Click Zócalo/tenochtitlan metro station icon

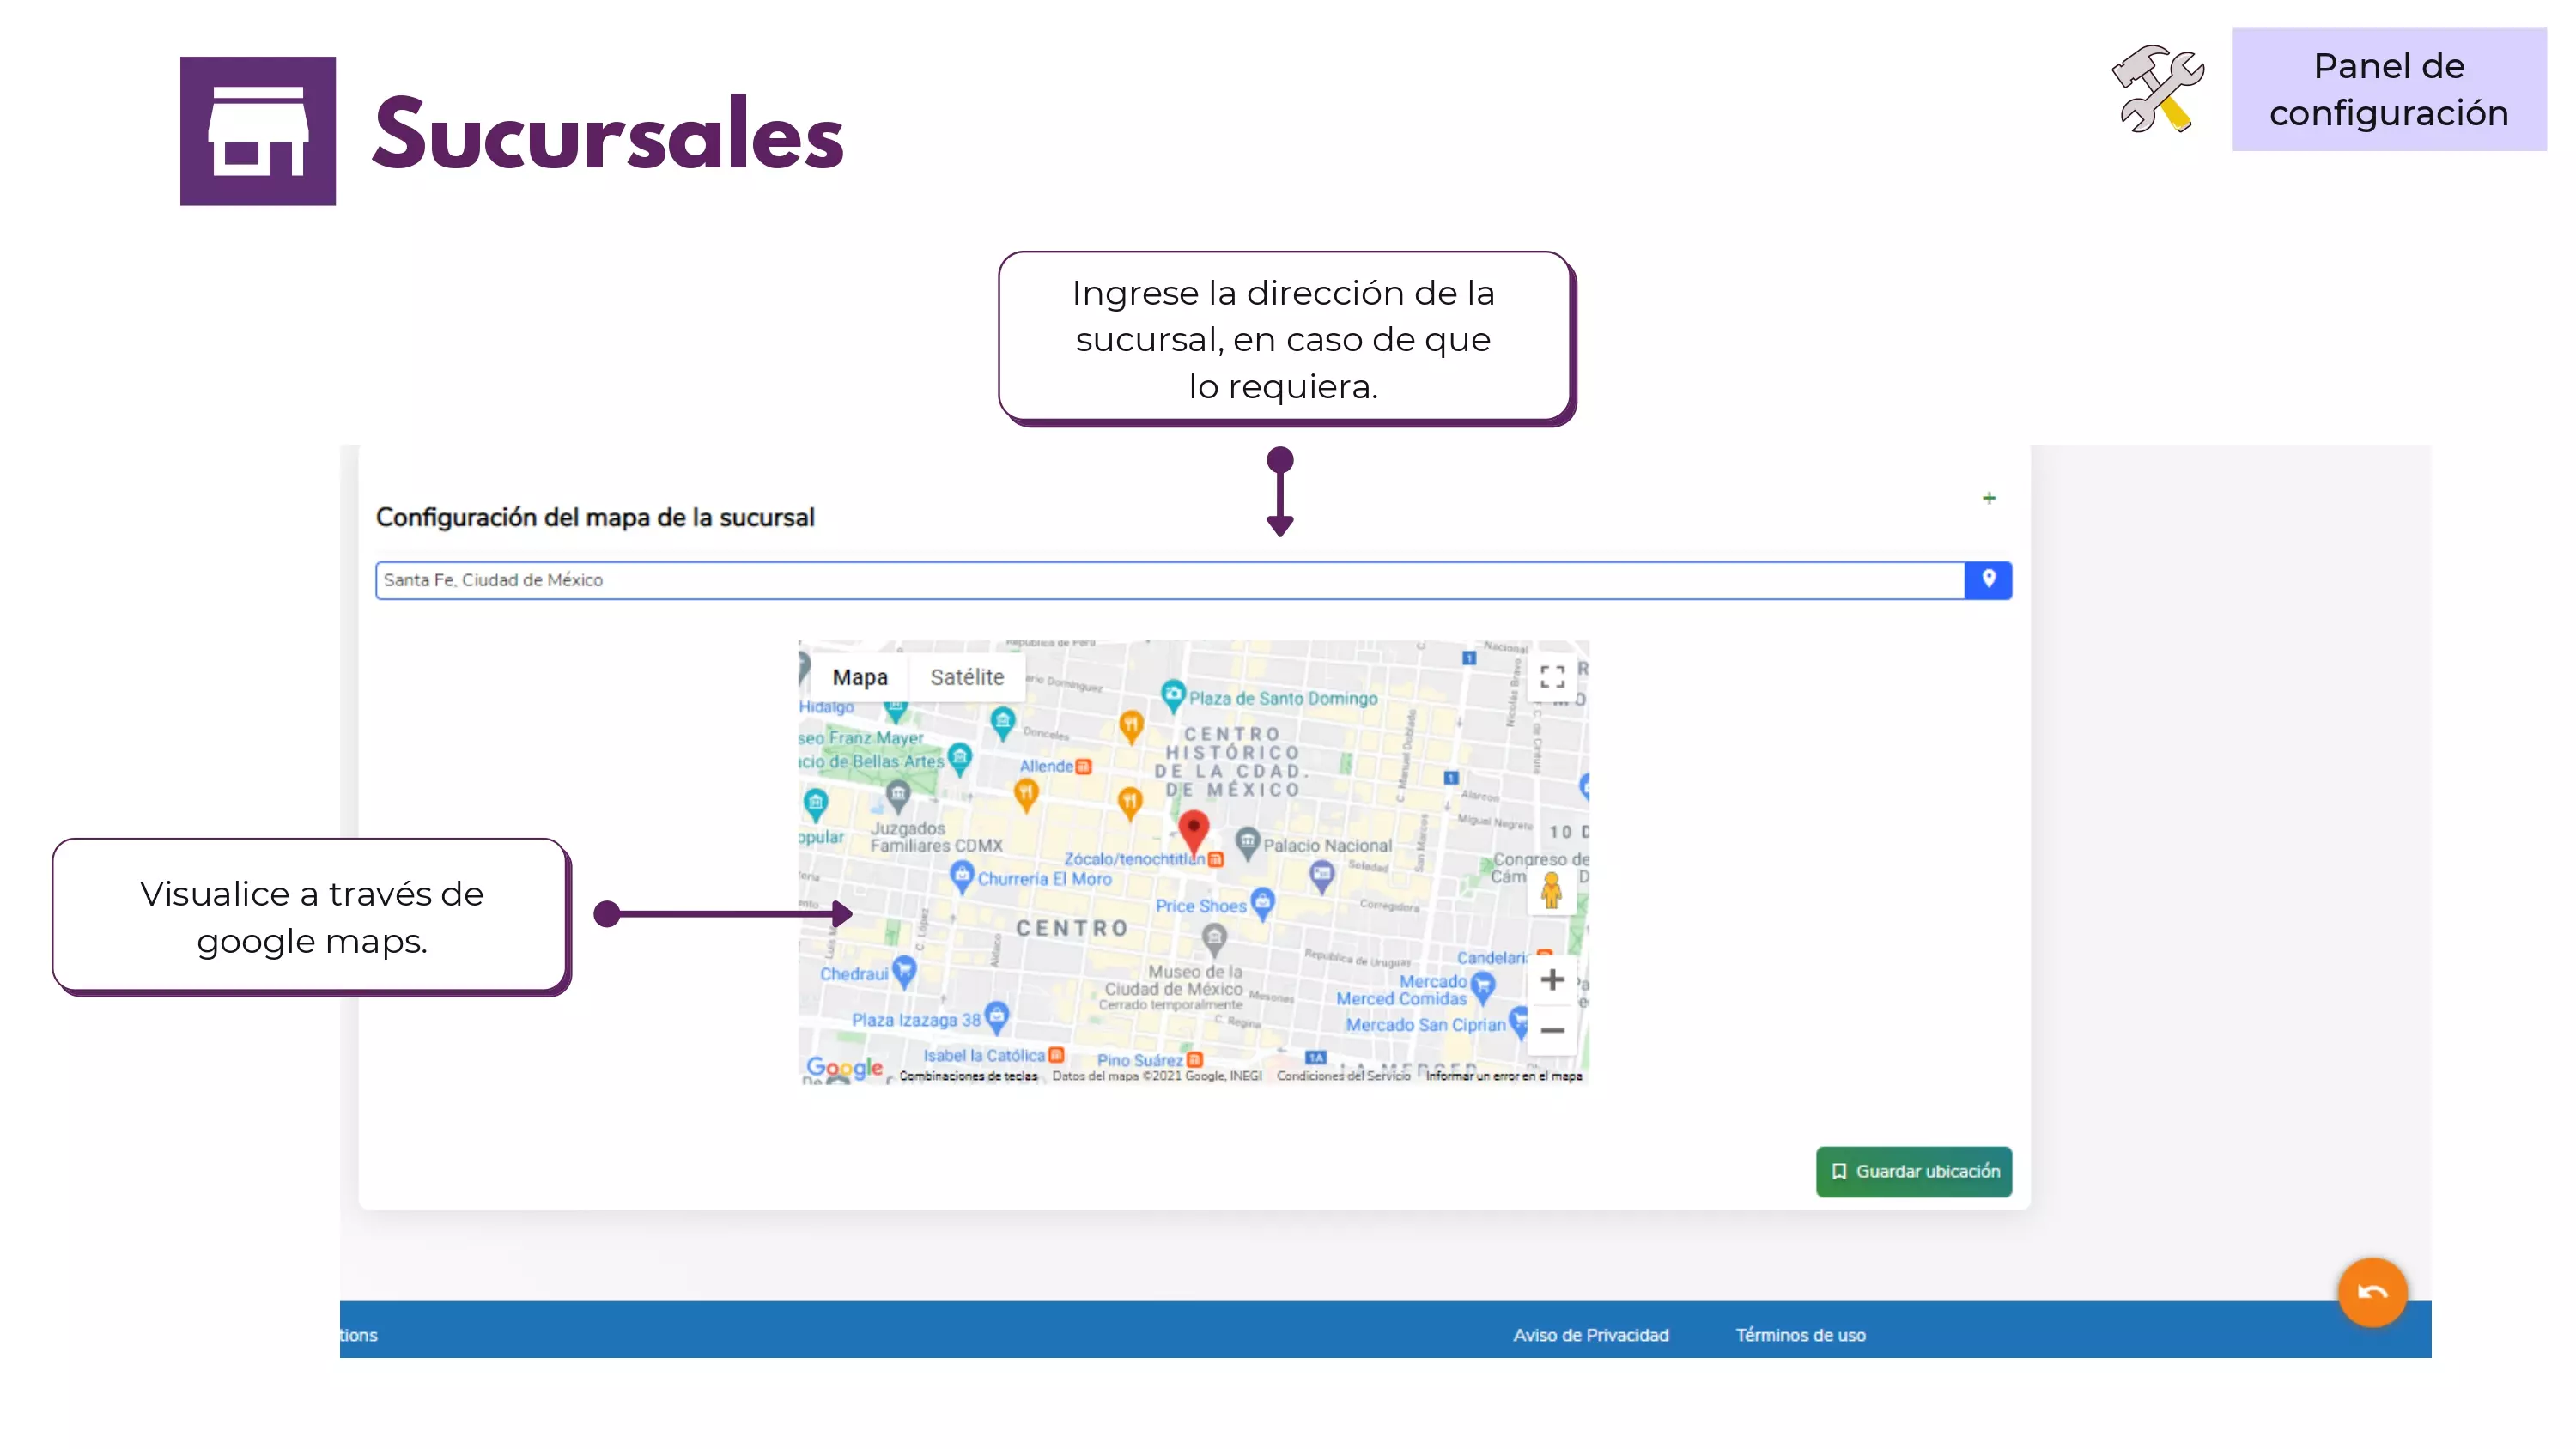coord(1215,859)
